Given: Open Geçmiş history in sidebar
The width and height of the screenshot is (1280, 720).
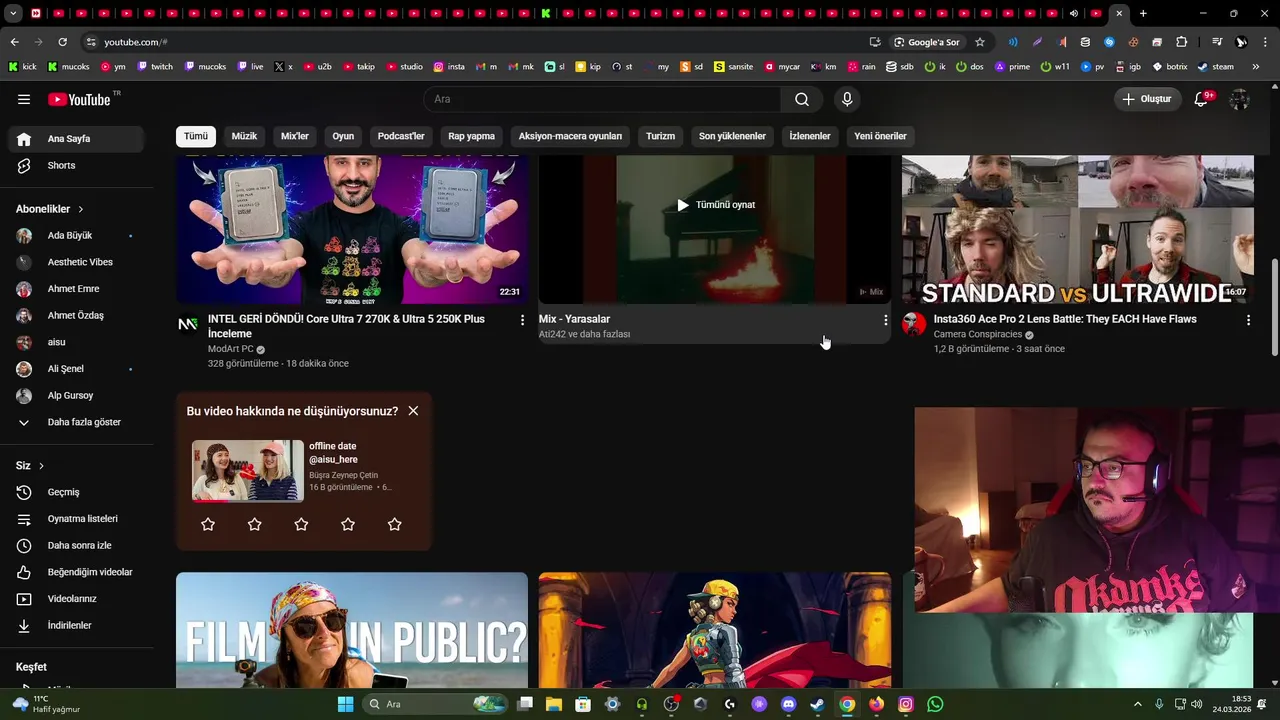Looking at the screenshot, I should tap(78, 492).
